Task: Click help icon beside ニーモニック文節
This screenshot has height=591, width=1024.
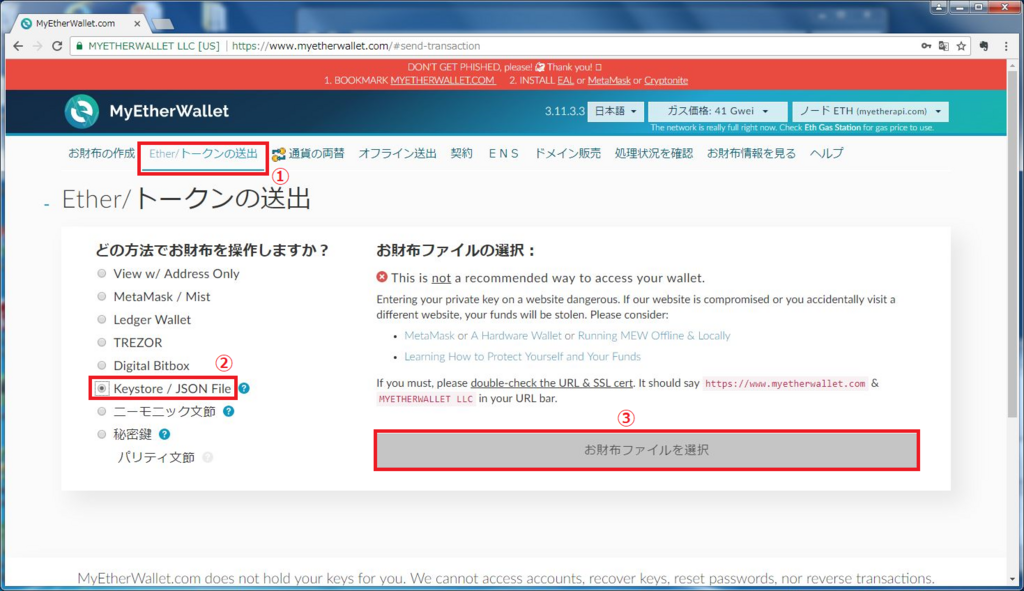Action: click(x=229, y=411)
